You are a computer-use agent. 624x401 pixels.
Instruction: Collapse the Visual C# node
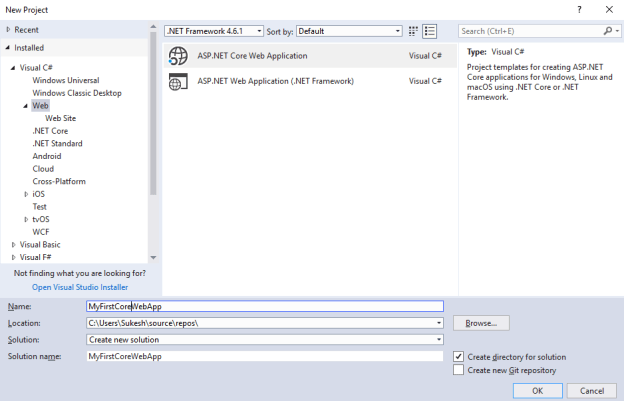[x=13, y=68]
